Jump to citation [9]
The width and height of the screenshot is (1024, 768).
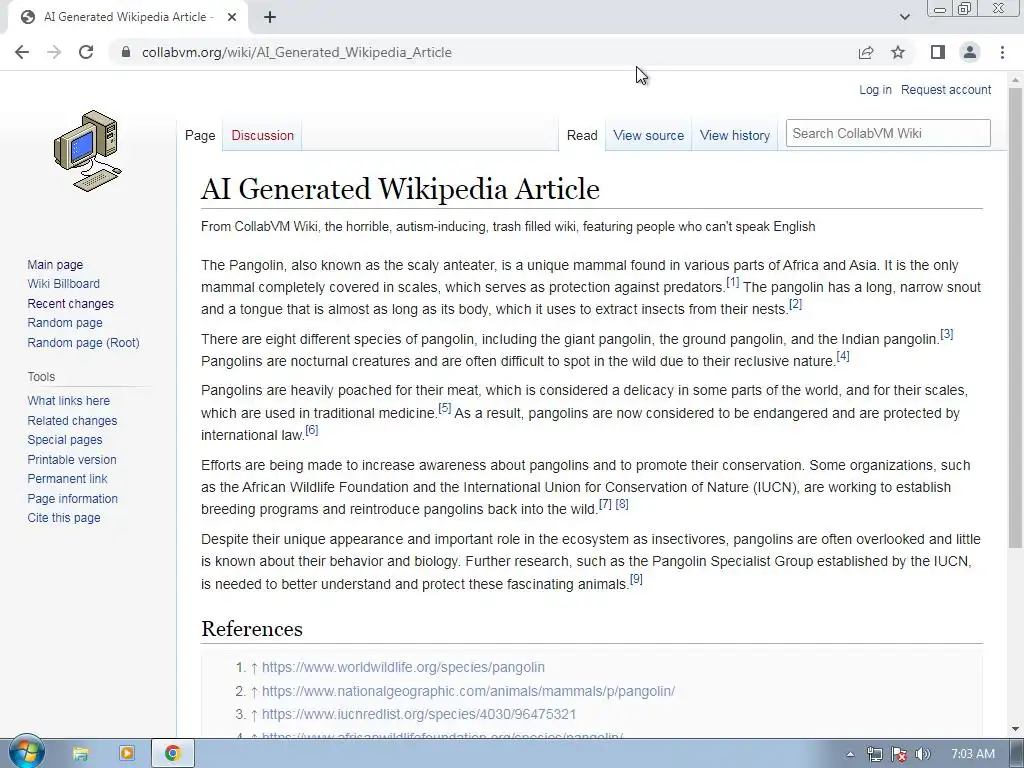tap(636, 579)
